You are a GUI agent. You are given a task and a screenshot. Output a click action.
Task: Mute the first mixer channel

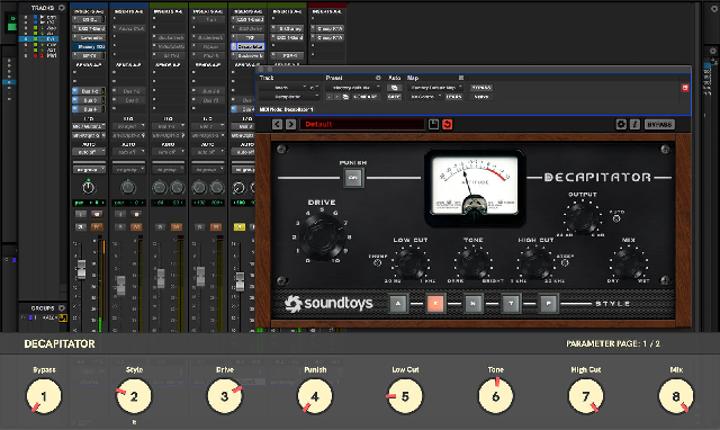[96, 227]
